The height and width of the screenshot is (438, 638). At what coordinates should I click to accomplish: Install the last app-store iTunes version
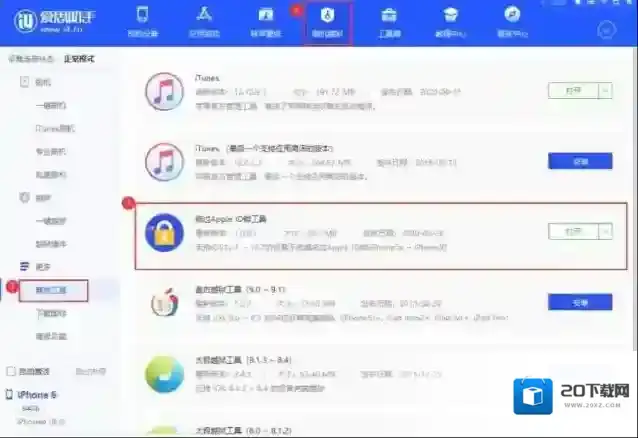[580, 161]
